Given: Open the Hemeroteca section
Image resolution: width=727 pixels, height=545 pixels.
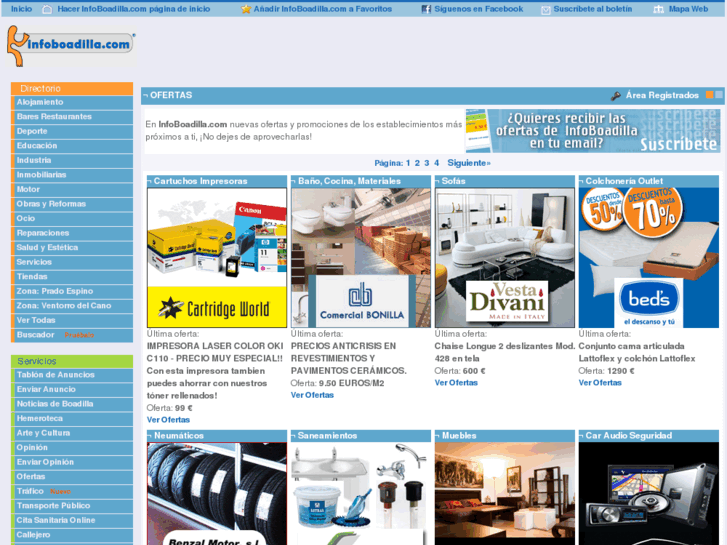Looking at the screenshot, I should coord(72,418).
